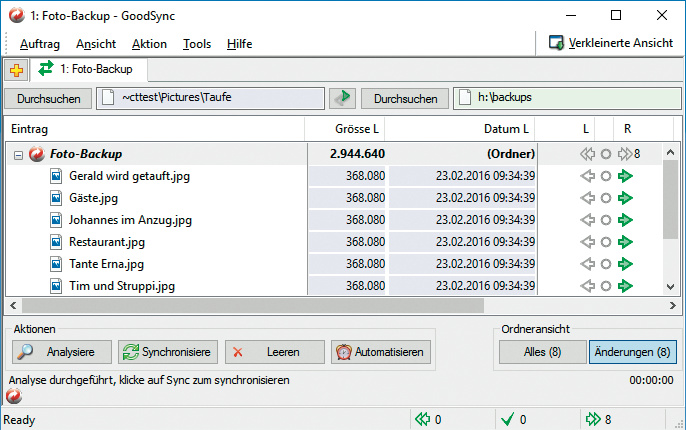Click the right Durchsuchen button

(x=405, y=98)
